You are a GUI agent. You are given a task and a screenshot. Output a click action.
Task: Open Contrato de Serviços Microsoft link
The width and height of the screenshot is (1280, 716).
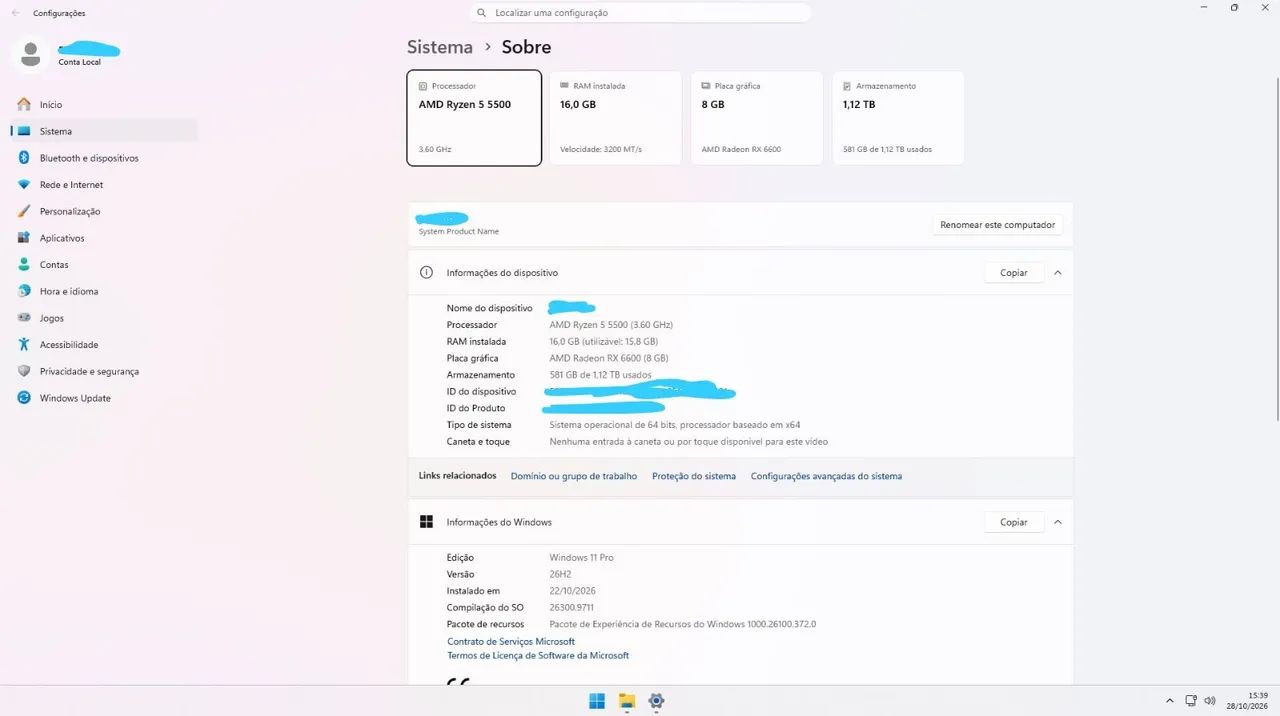(511, 642)
